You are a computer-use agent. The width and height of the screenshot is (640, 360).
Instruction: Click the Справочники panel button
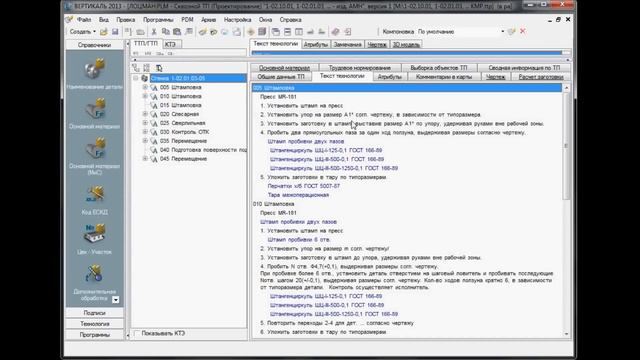click(94, 45)
